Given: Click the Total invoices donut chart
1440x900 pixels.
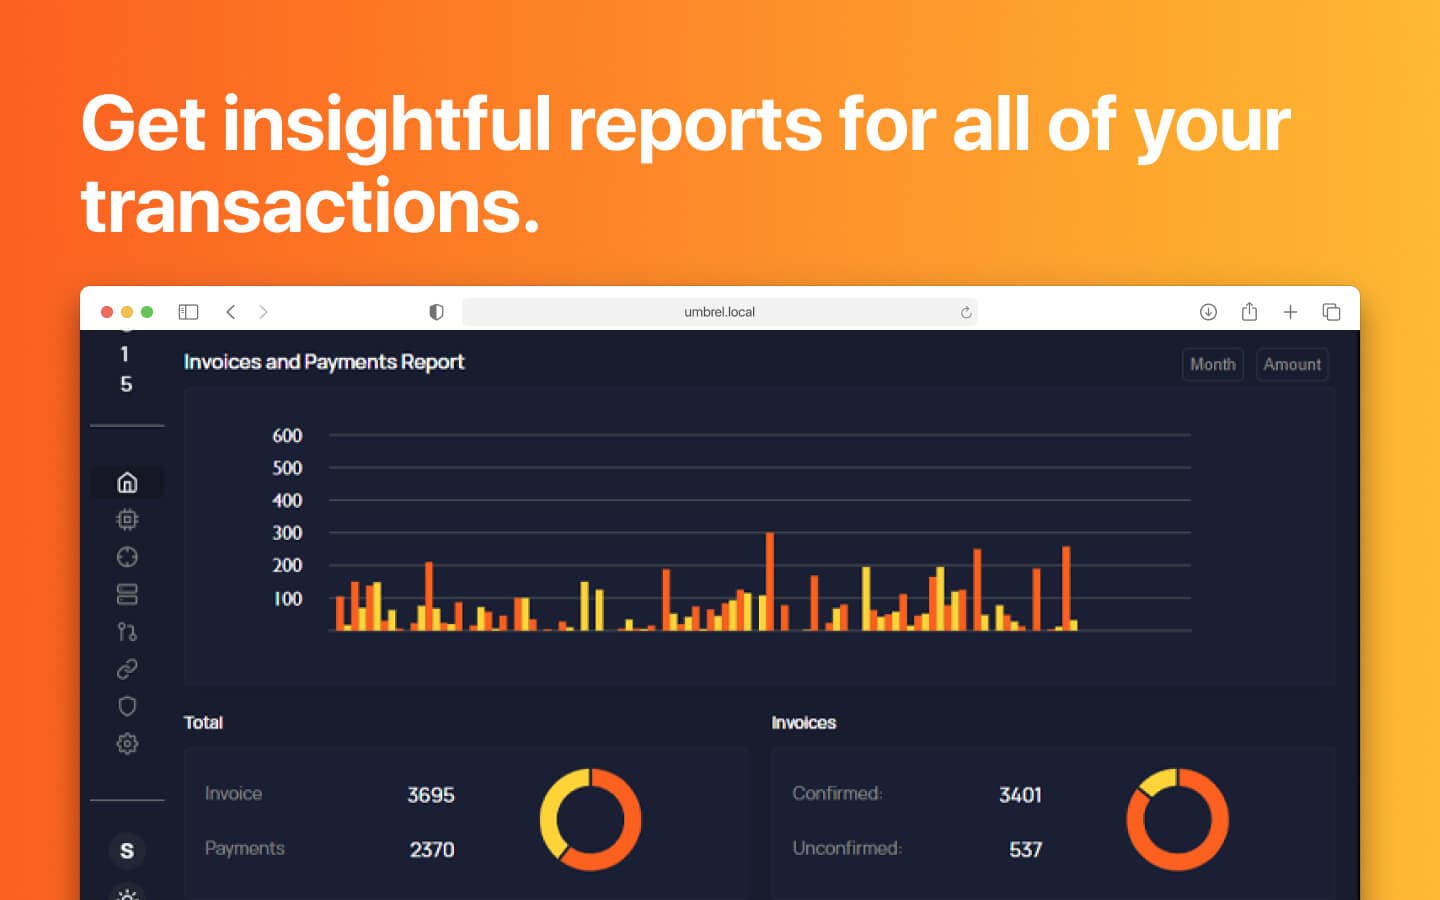Looking at the screenshot, I should 590,819.
